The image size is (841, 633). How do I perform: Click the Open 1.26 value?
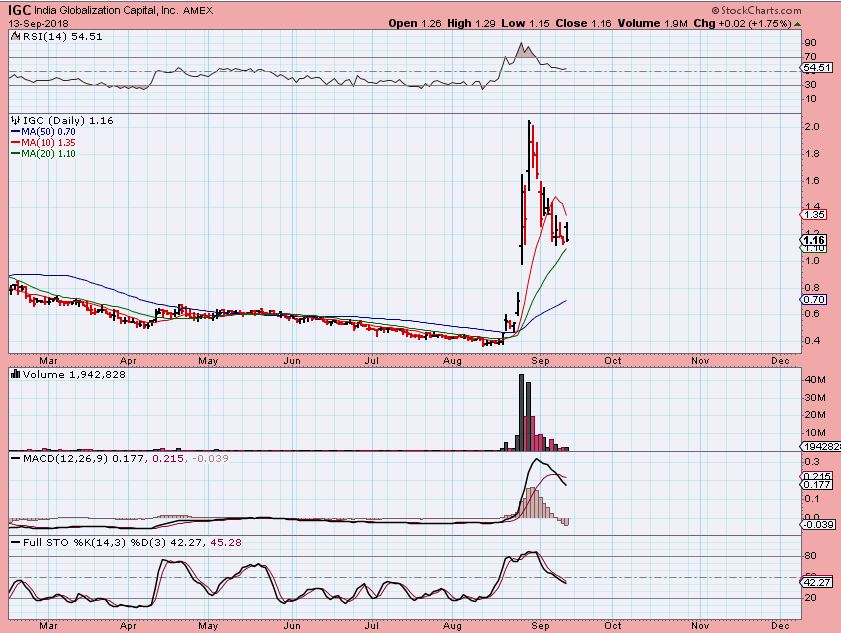point(415,24)
